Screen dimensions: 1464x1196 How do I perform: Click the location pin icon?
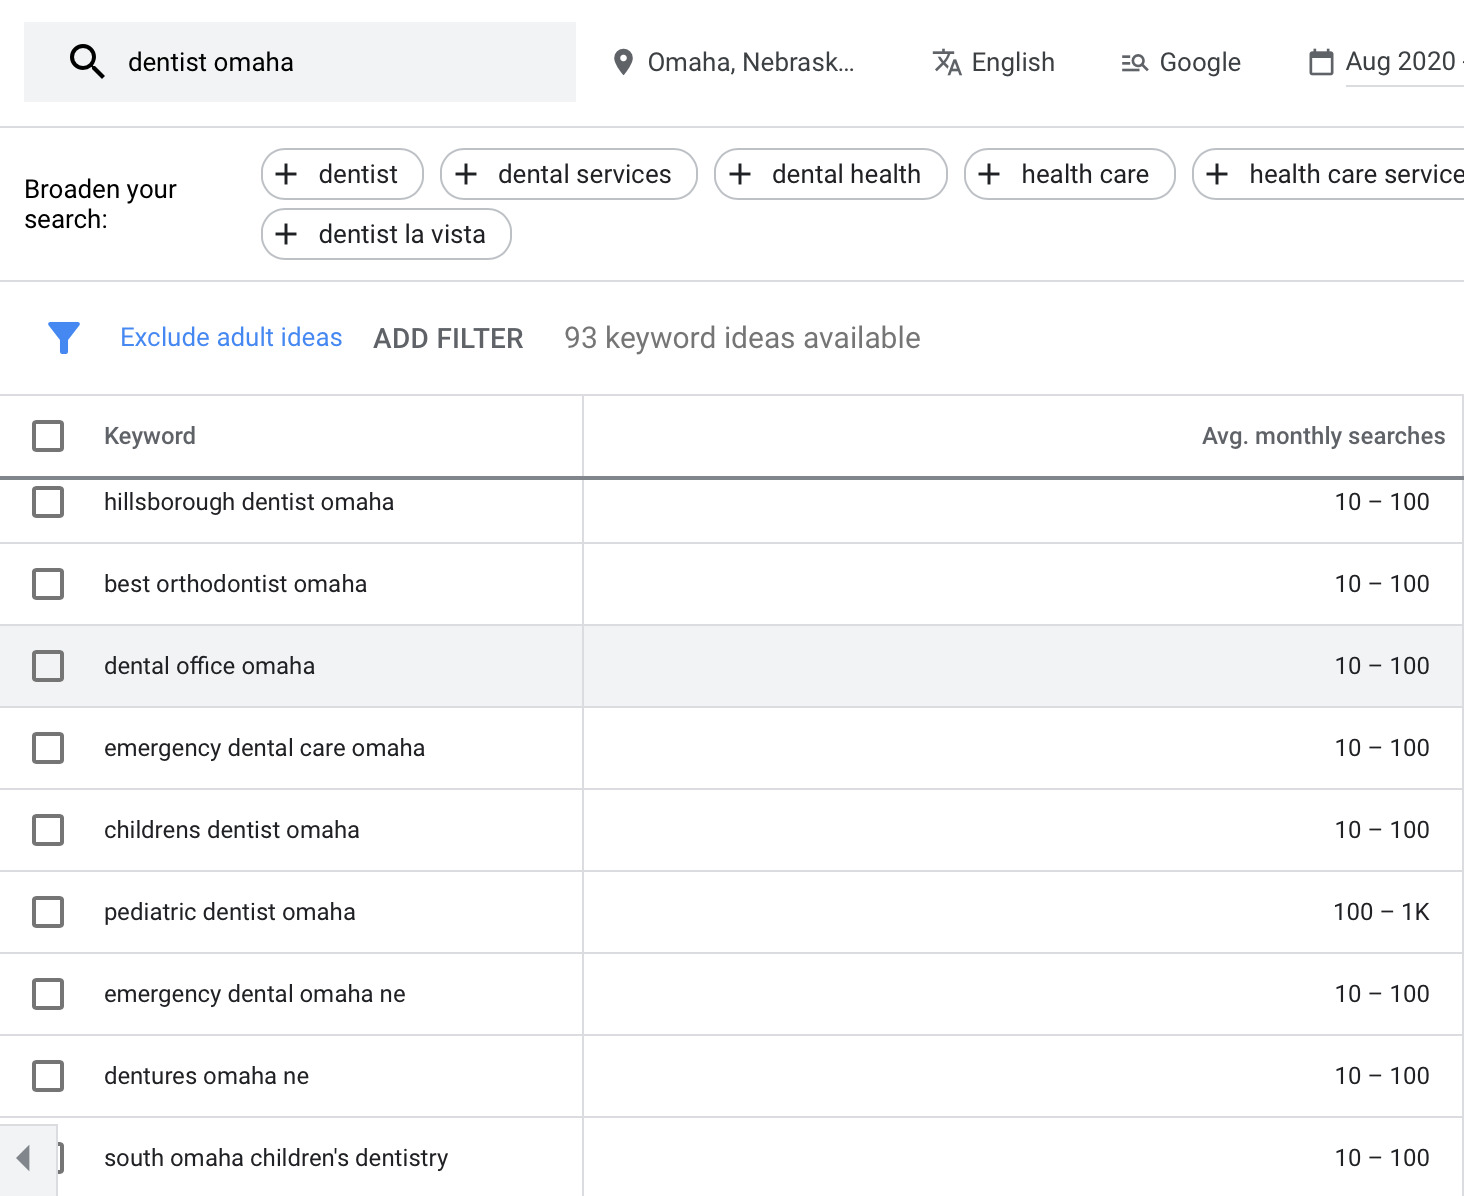[623, 62]
